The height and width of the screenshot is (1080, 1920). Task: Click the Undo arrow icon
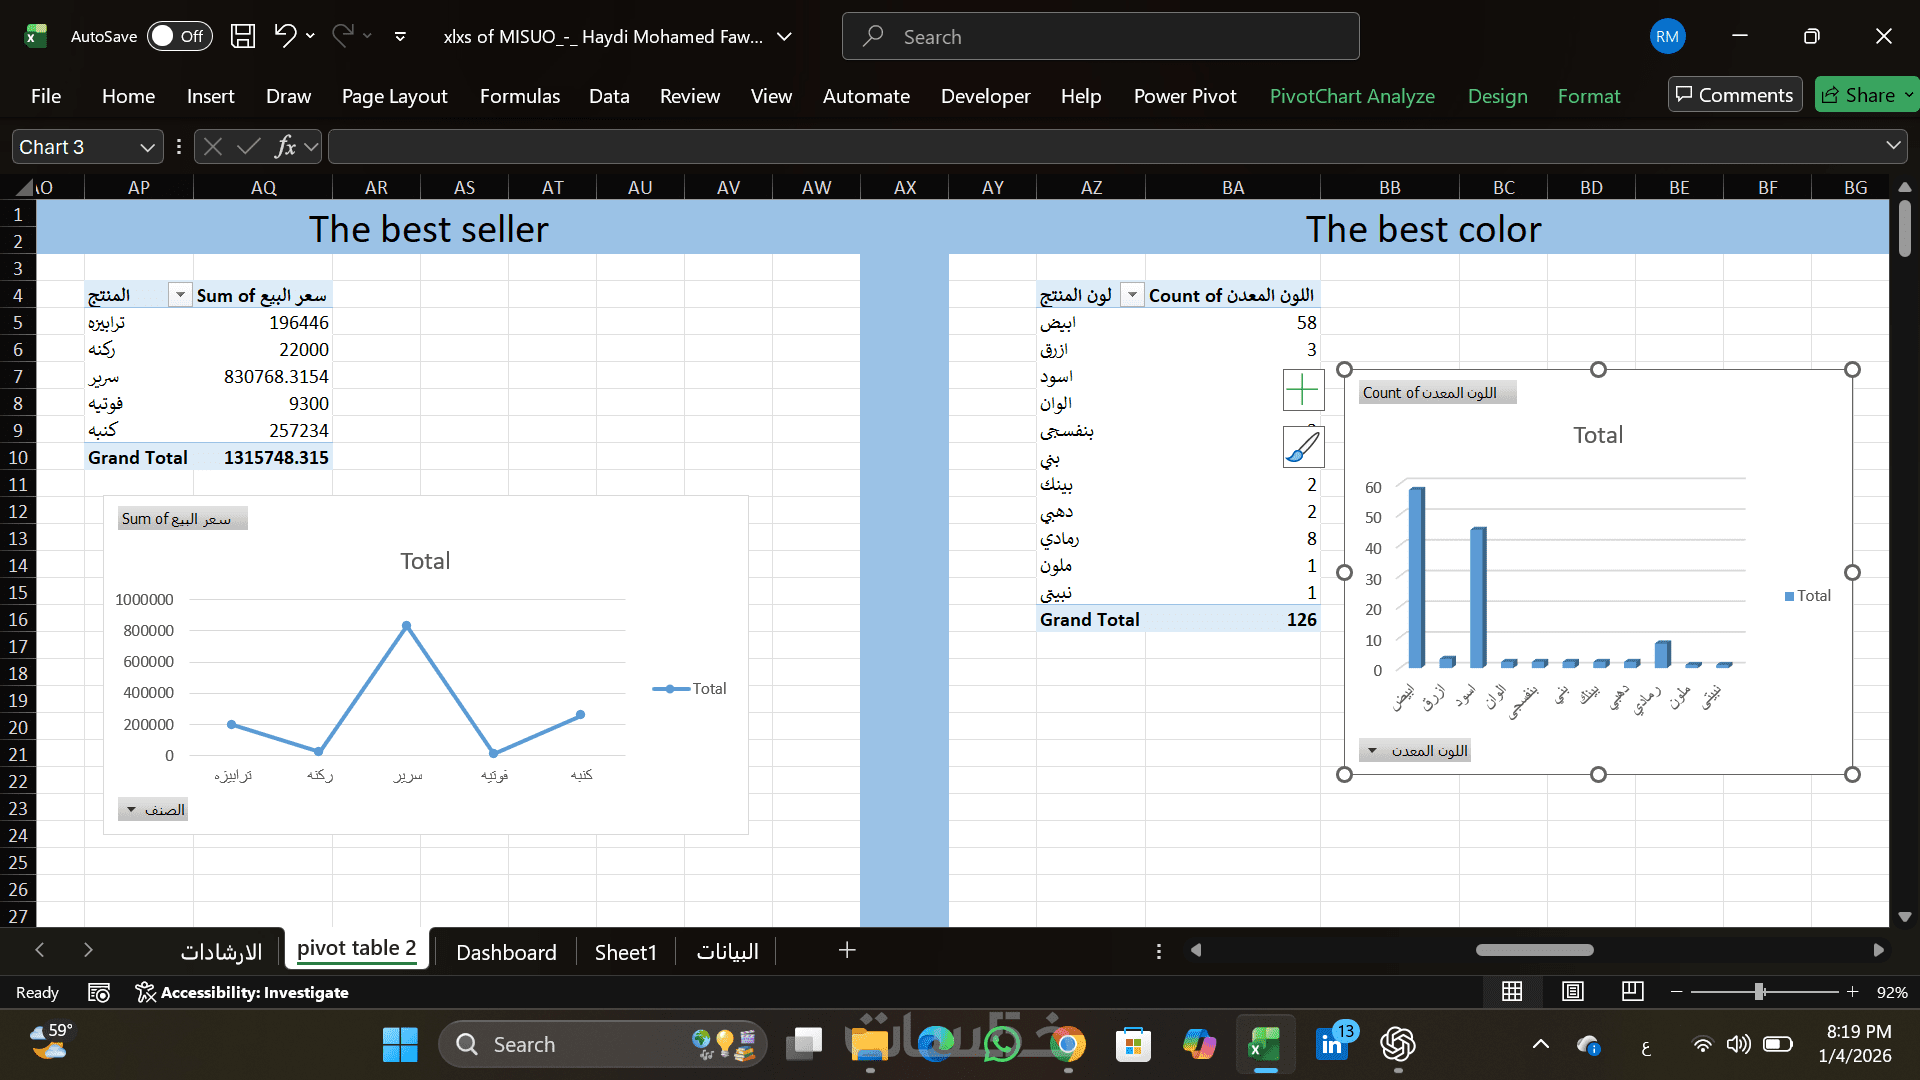point(285,36)
